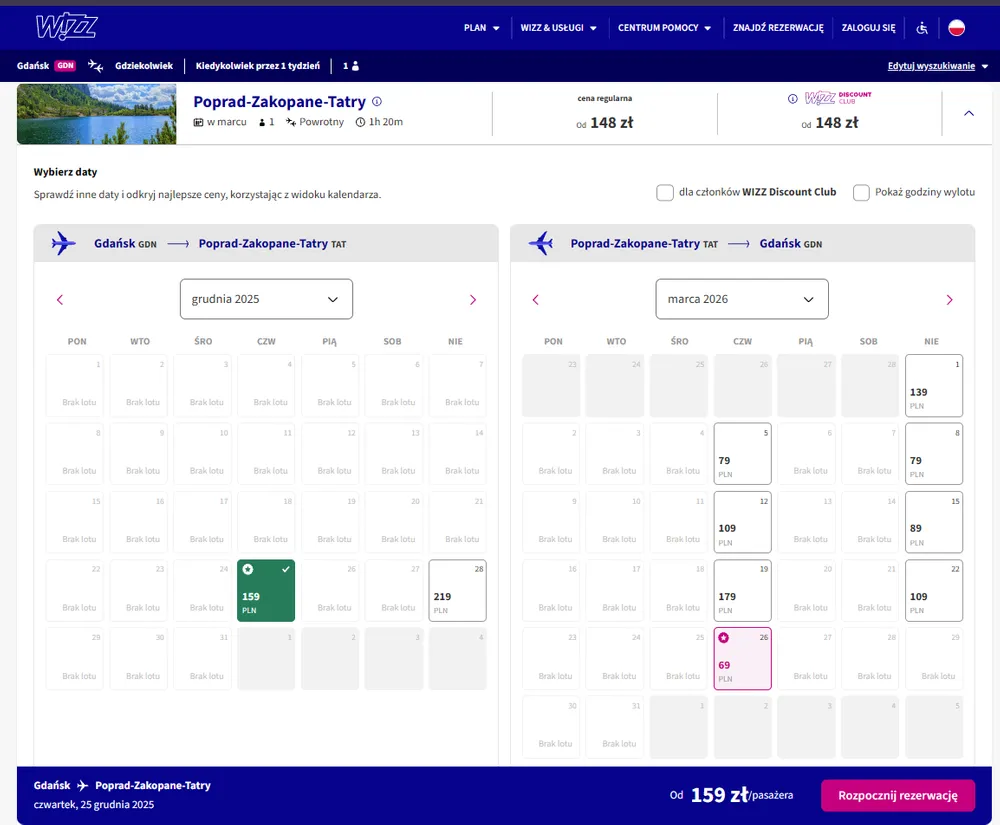Click the WIZZ logo in header

pos(66,27)
